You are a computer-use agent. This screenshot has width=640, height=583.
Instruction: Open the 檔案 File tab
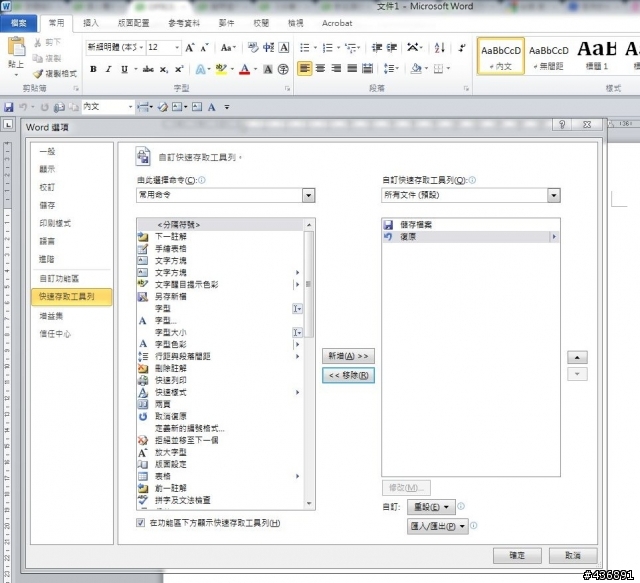[18, 23]
